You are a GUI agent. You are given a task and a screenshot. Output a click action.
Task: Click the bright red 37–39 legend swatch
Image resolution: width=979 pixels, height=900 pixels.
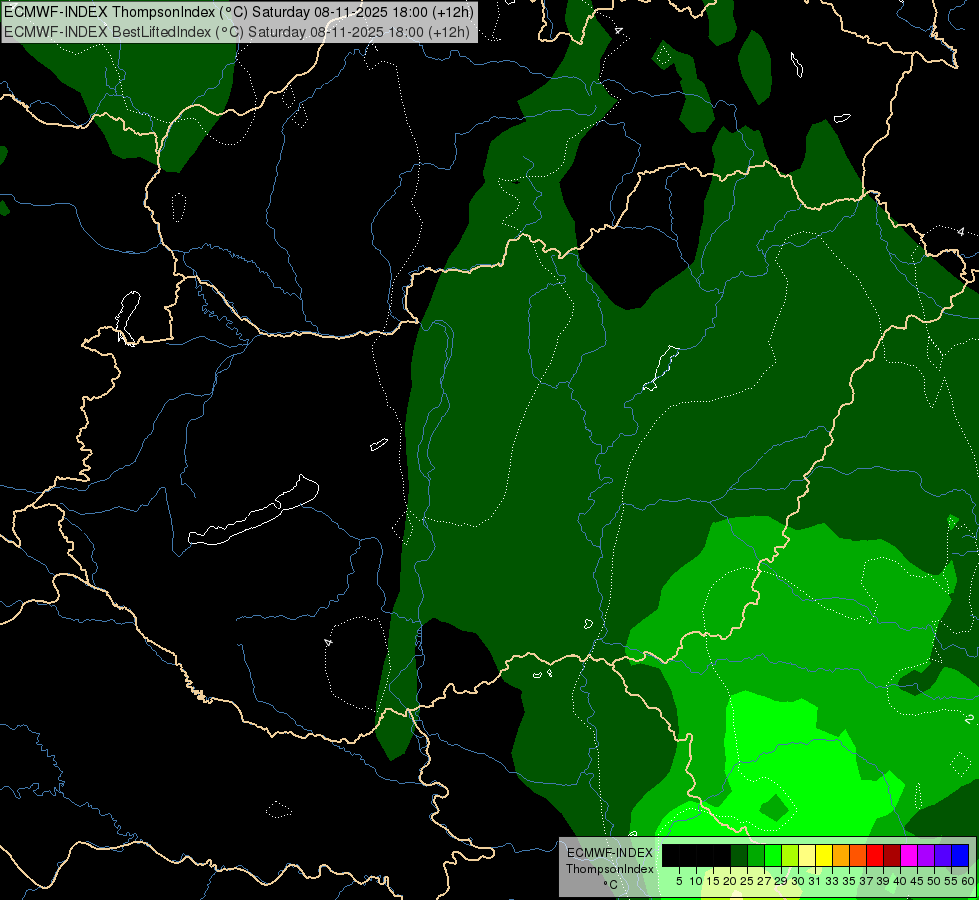875,855
